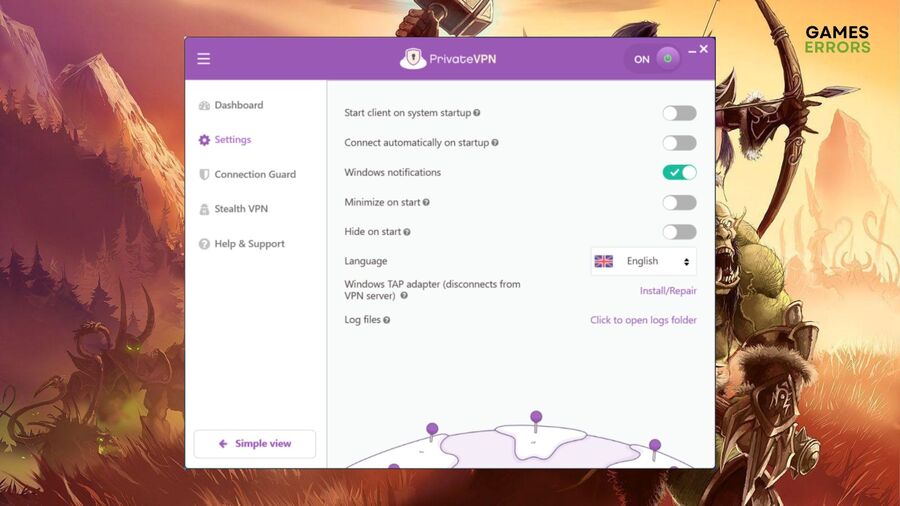Click help icon beside Log files
This screenshot has height=506, width=900.
[386, 320]
